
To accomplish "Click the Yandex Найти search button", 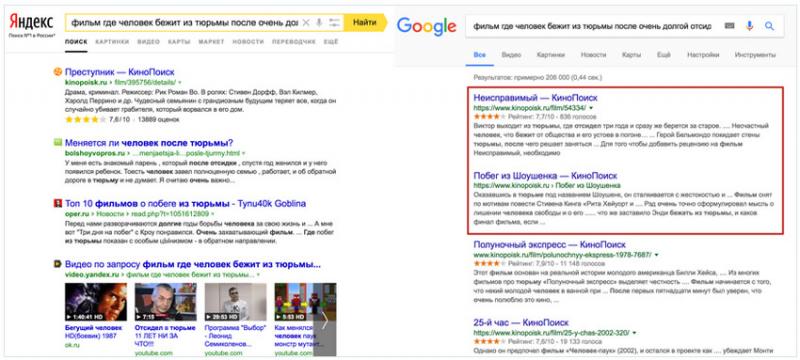I will point(365,22).
